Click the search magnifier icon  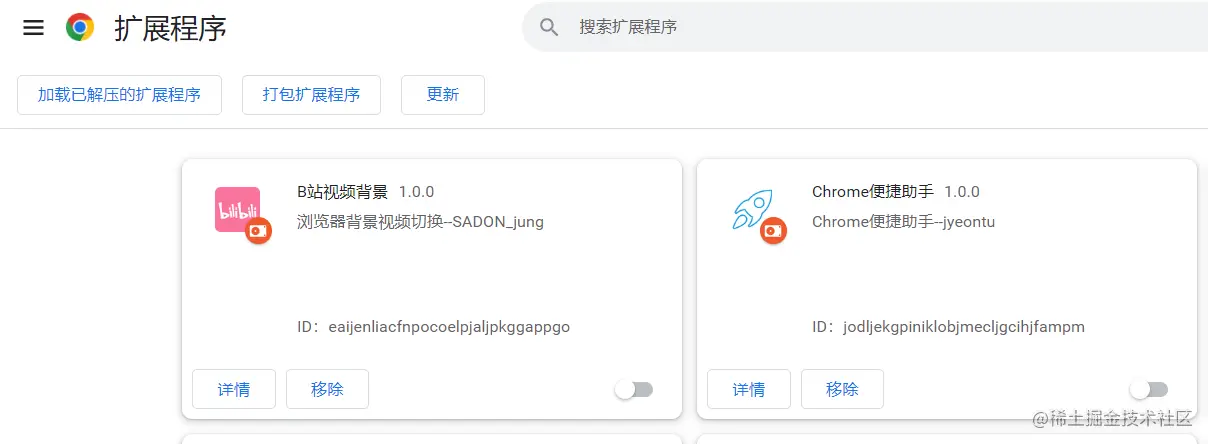[549, 27]
